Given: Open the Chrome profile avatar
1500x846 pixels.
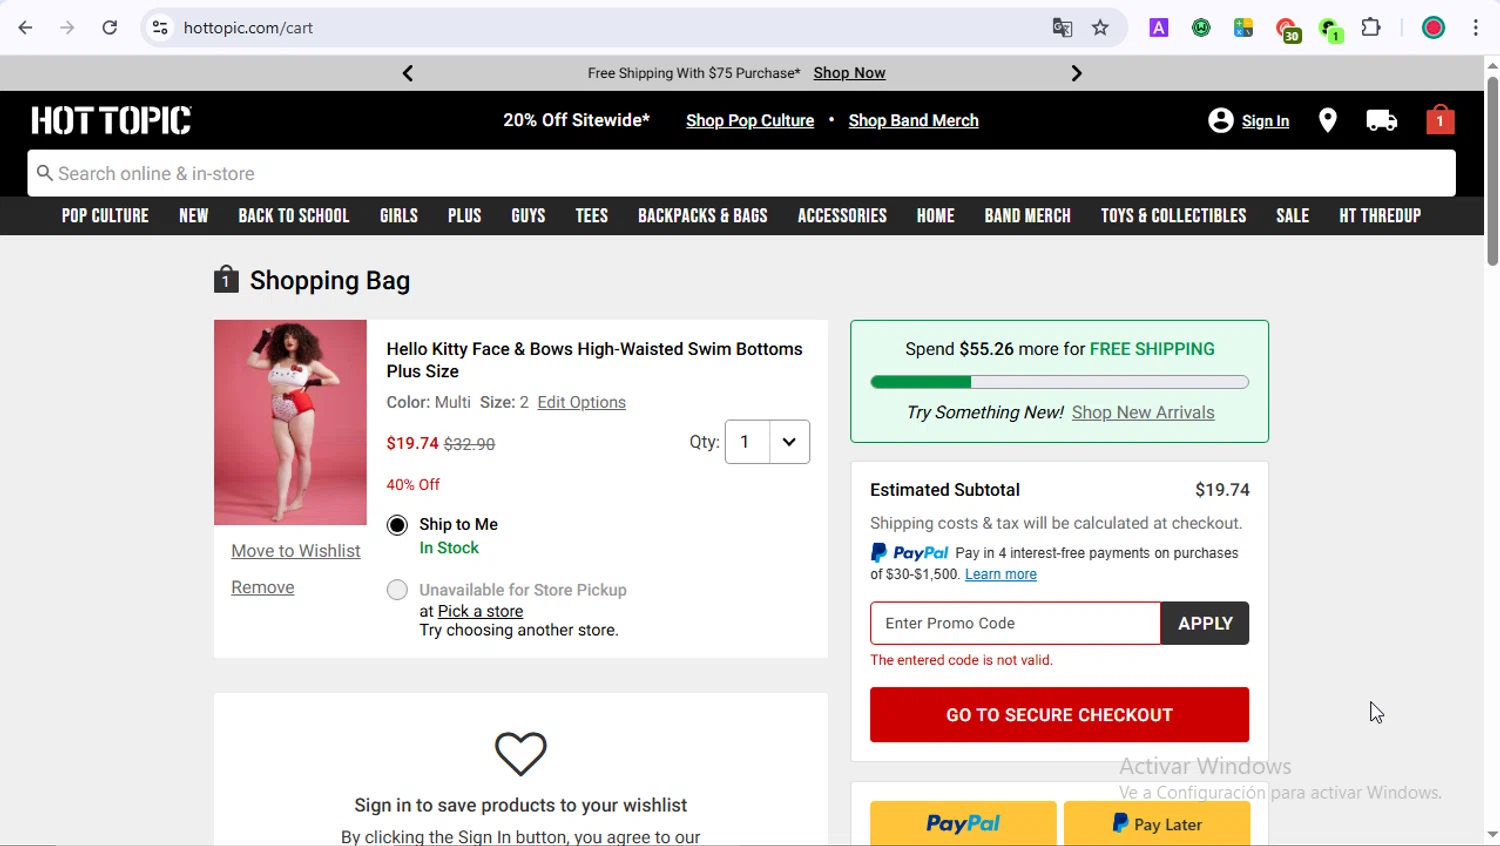Looking at the screenshot, I should 1433,28.
